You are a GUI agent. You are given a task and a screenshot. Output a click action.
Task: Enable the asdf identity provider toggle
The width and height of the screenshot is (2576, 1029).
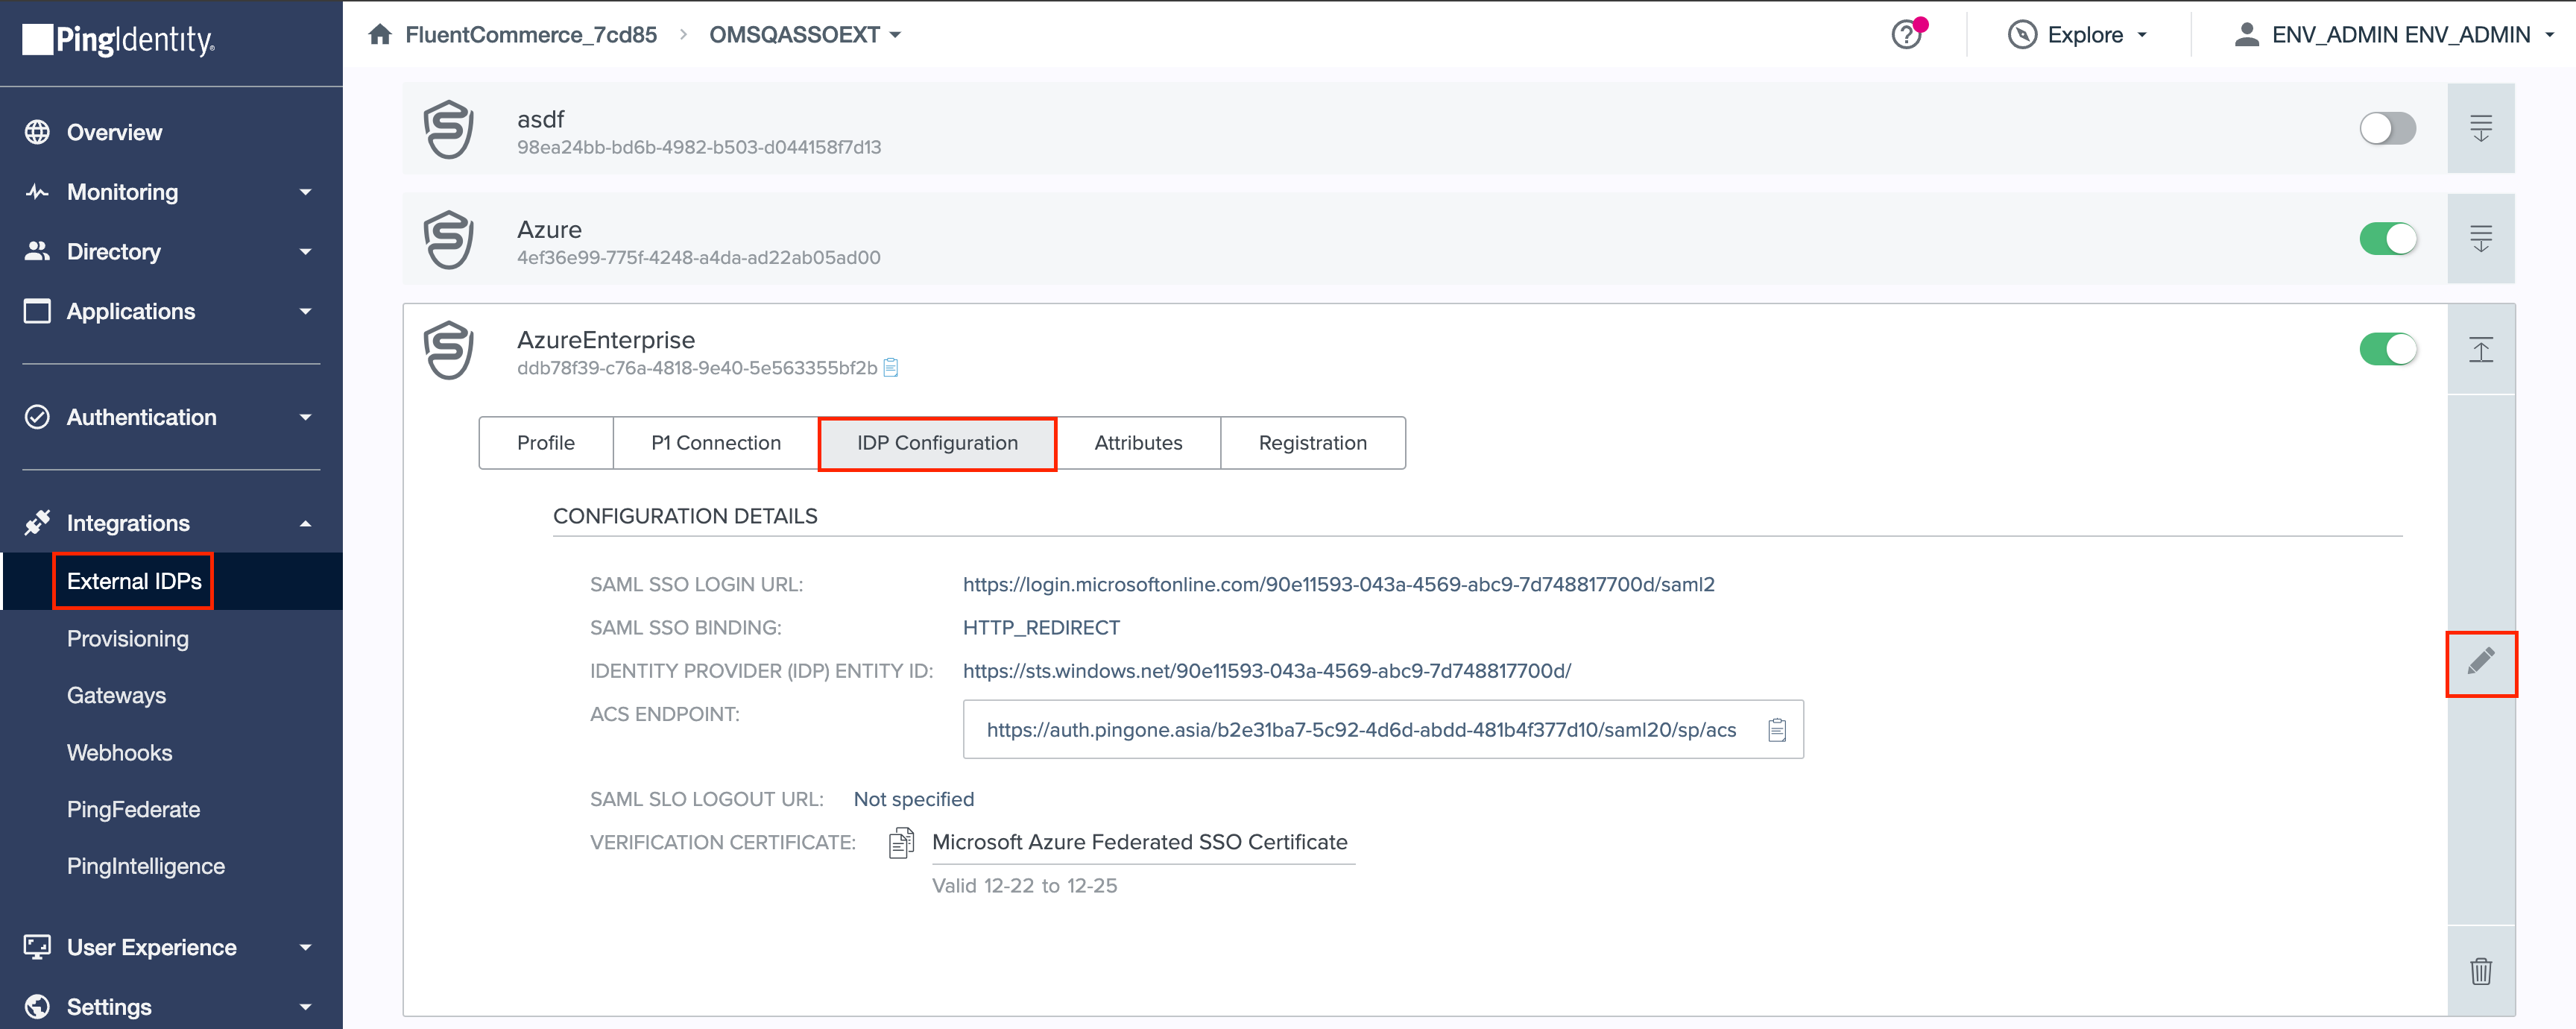tap(2387, 128)
